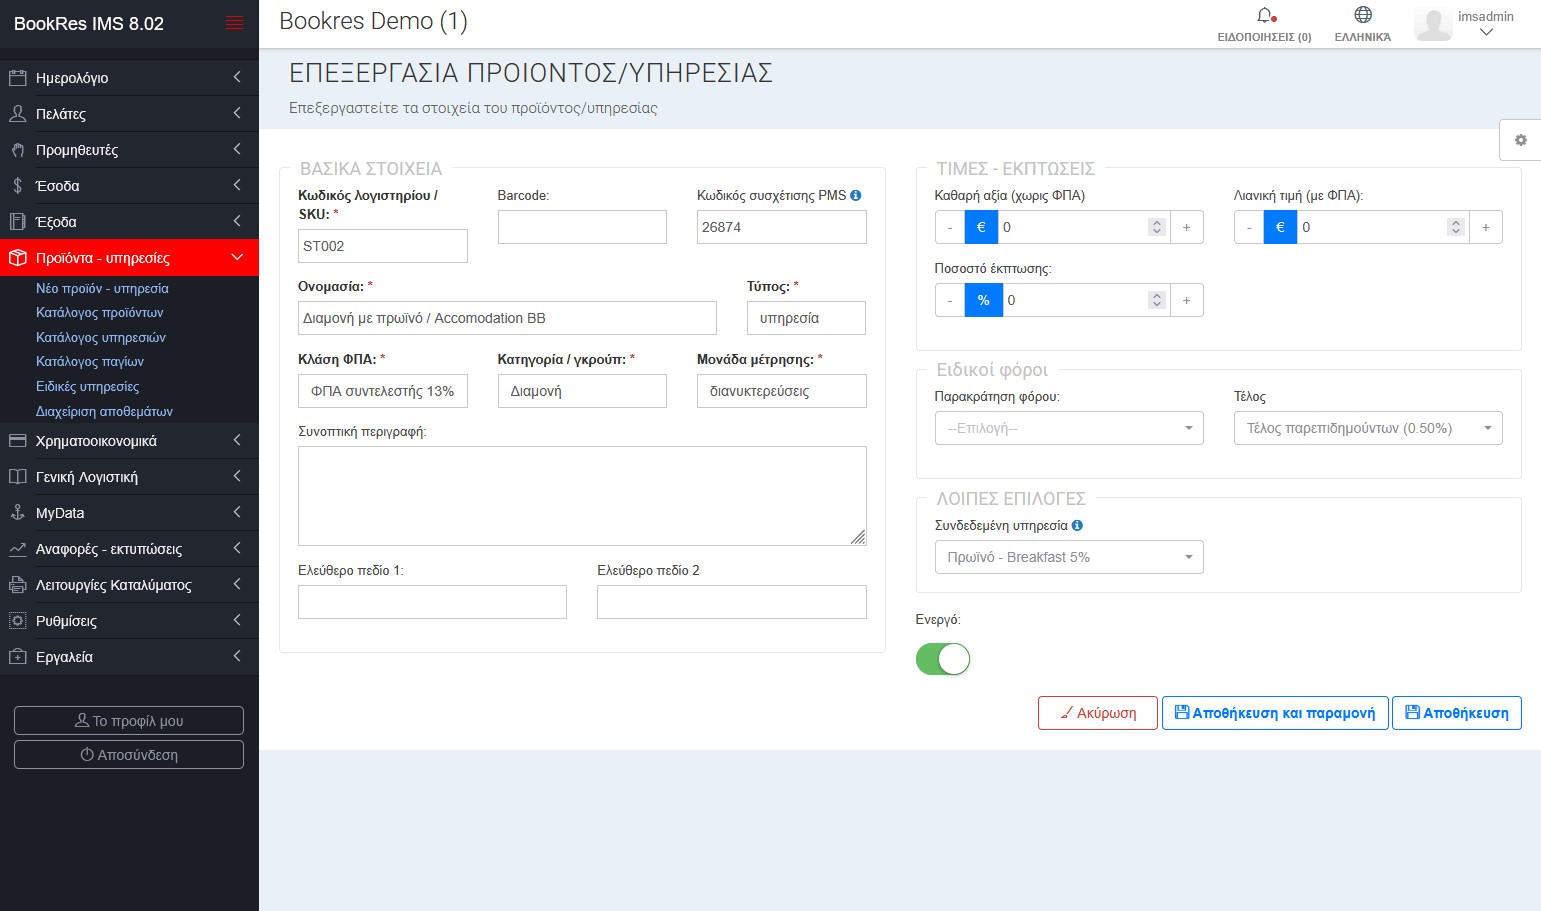This screenshot has height=911, width=1541.
Task: Toggle the Ενεργό switch off
Action: click(943, 659)
